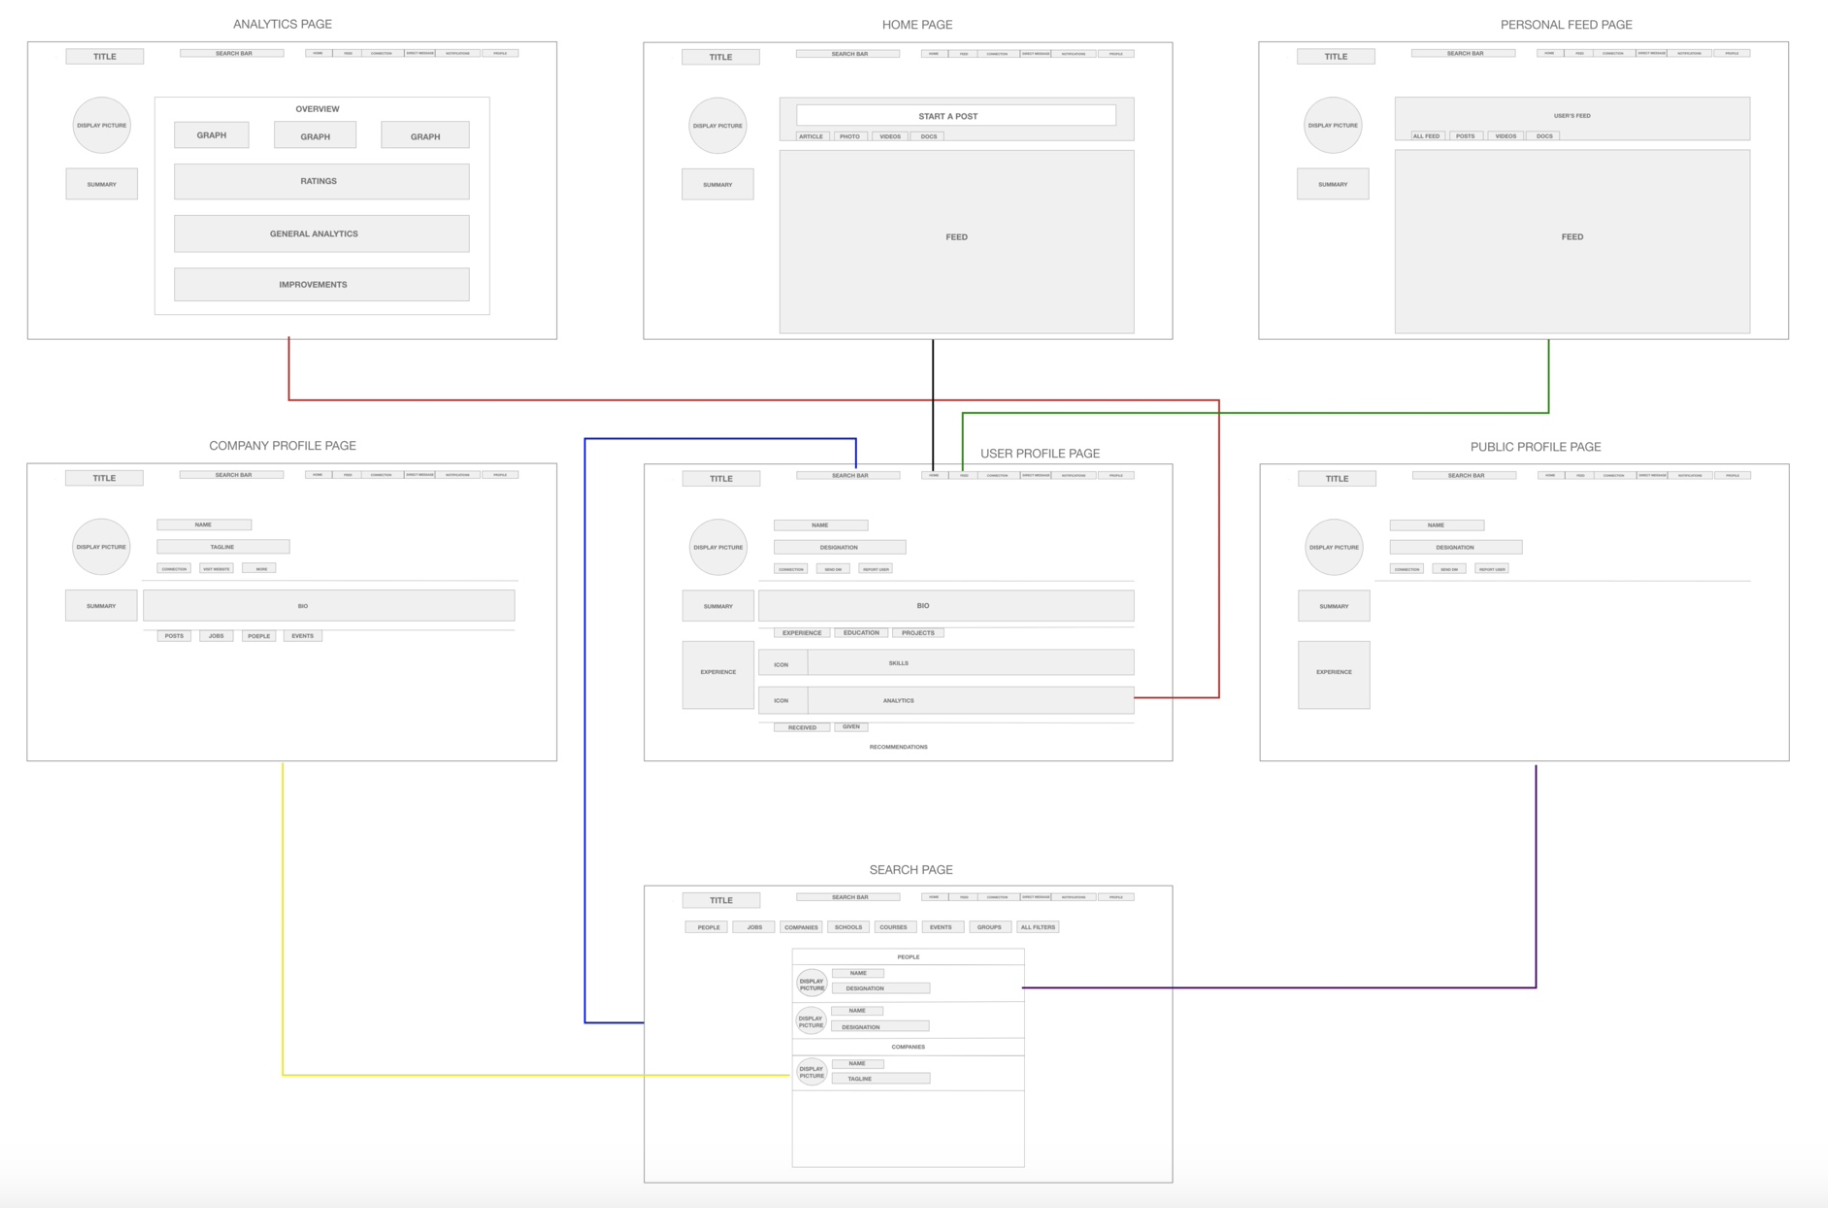The image size is (1828, 1208).
Task: Select the Docs option on the Home page
Action: coord(929,136)
